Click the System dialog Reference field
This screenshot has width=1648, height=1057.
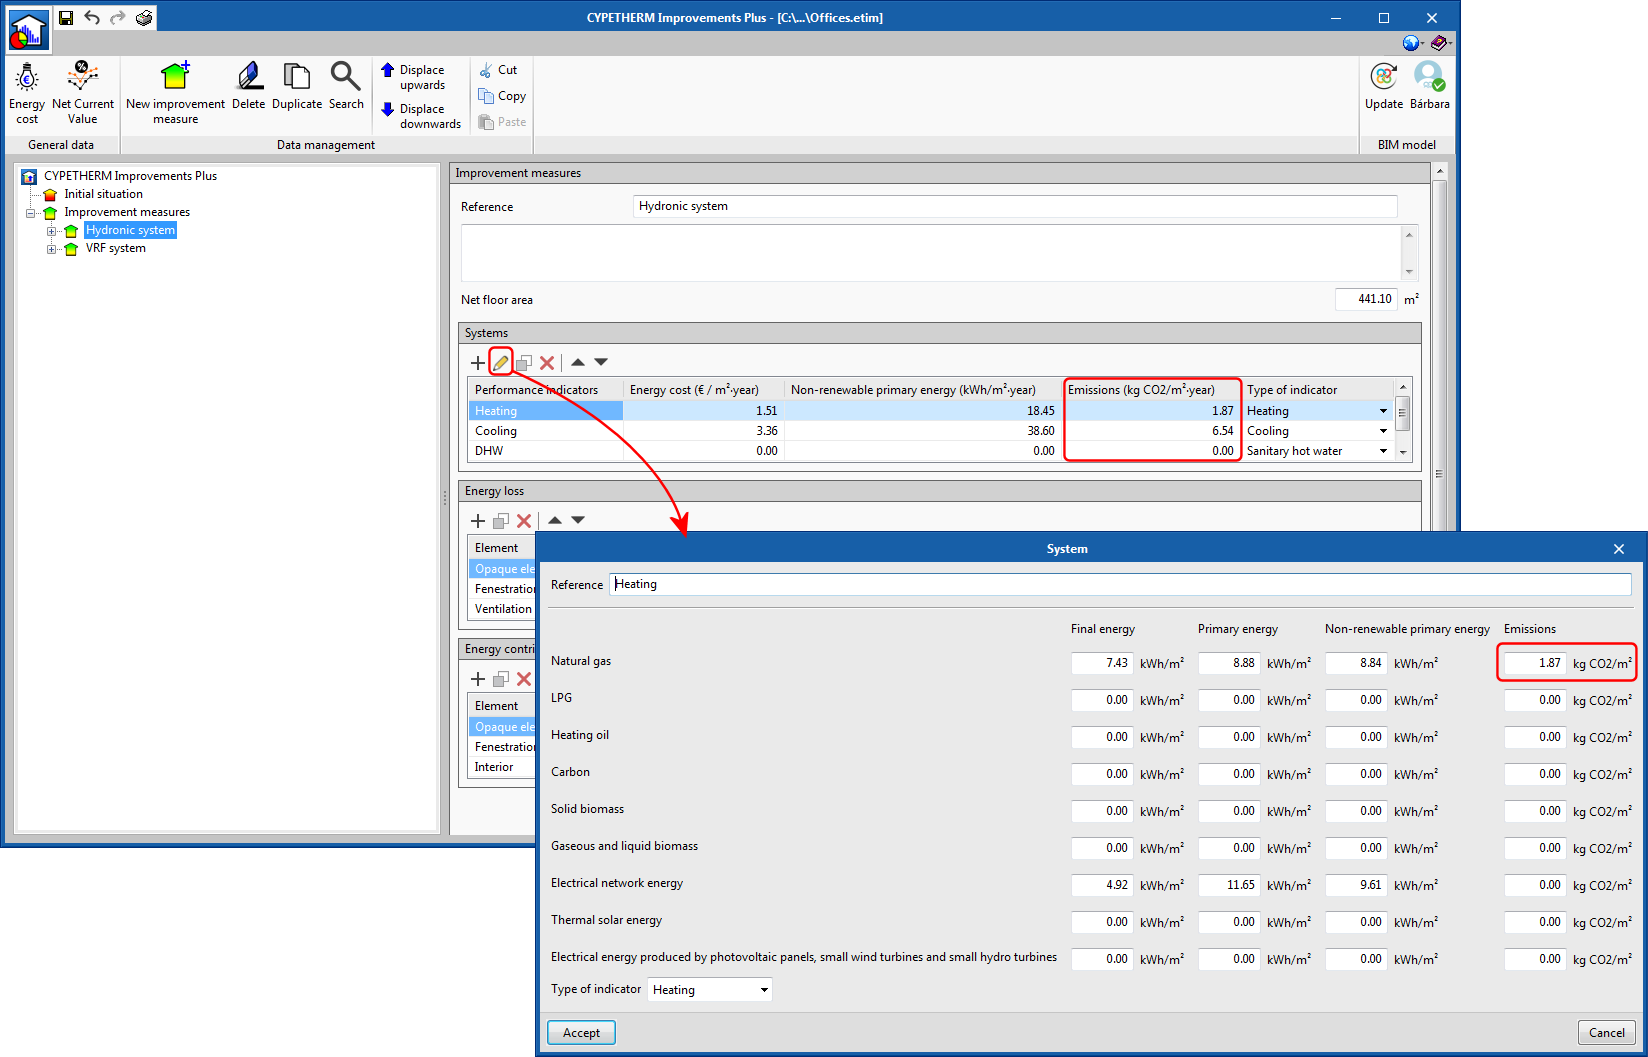(1121, 584)
